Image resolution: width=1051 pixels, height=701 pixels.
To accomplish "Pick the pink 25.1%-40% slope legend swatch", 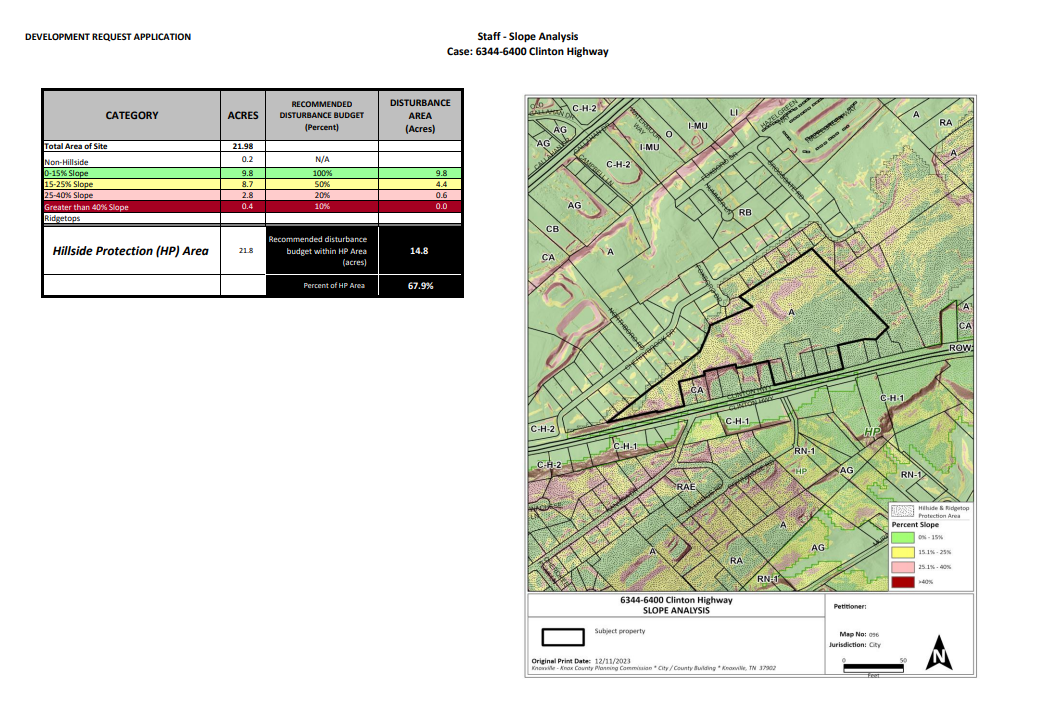I will (902, 567).
